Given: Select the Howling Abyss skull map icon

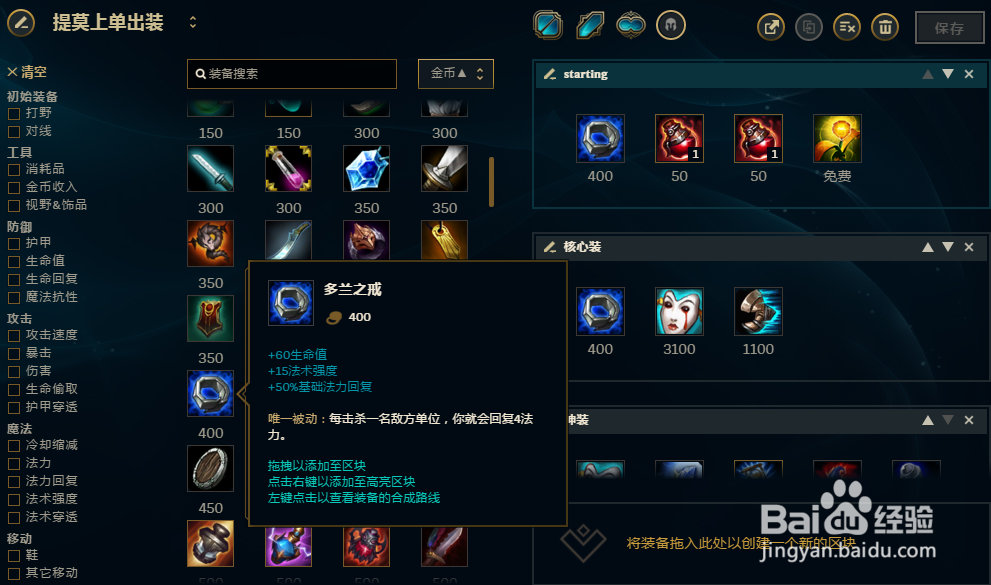Looking at the screenshot, I should coord(671,26).
